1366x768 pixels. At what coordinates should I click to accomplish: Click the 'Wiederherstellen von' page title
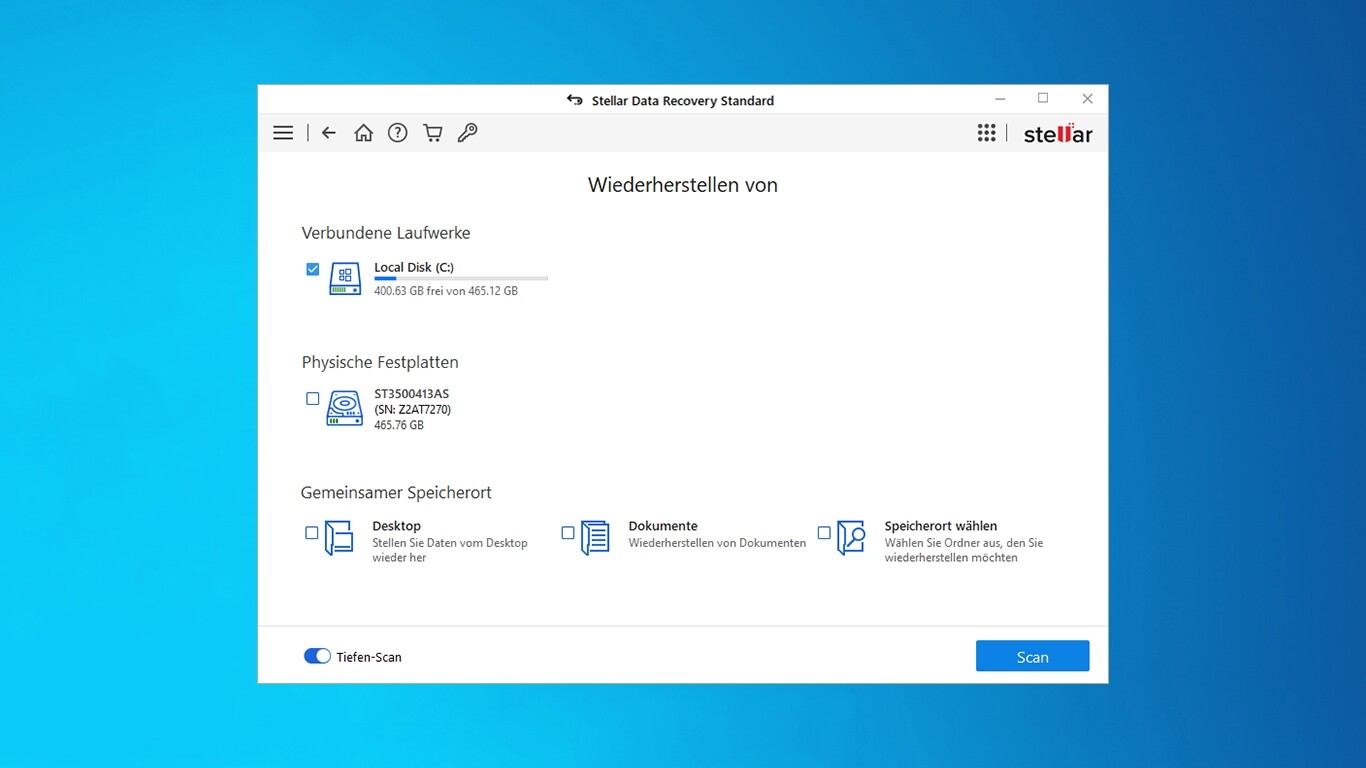pos(683,185)
